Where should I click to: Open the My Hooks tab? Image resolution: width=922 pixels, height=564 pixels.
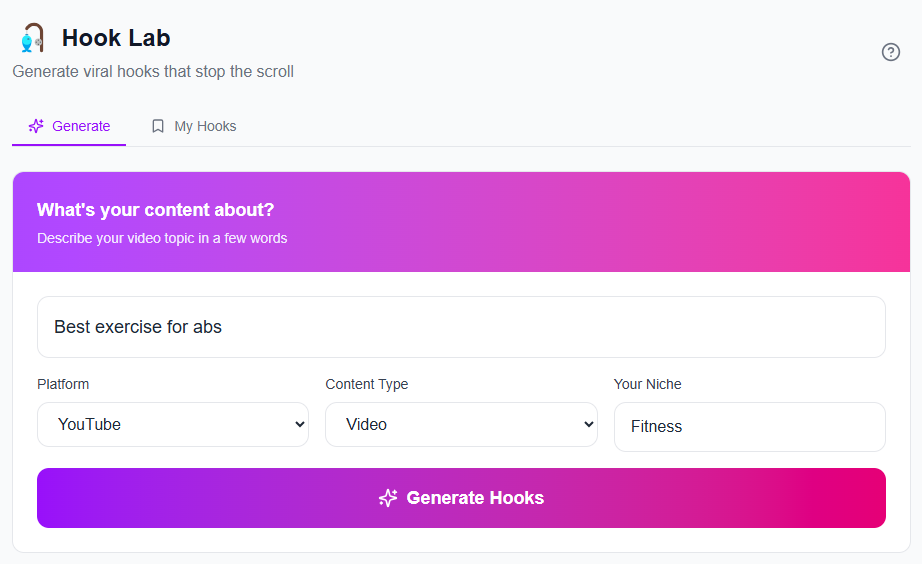194,126
